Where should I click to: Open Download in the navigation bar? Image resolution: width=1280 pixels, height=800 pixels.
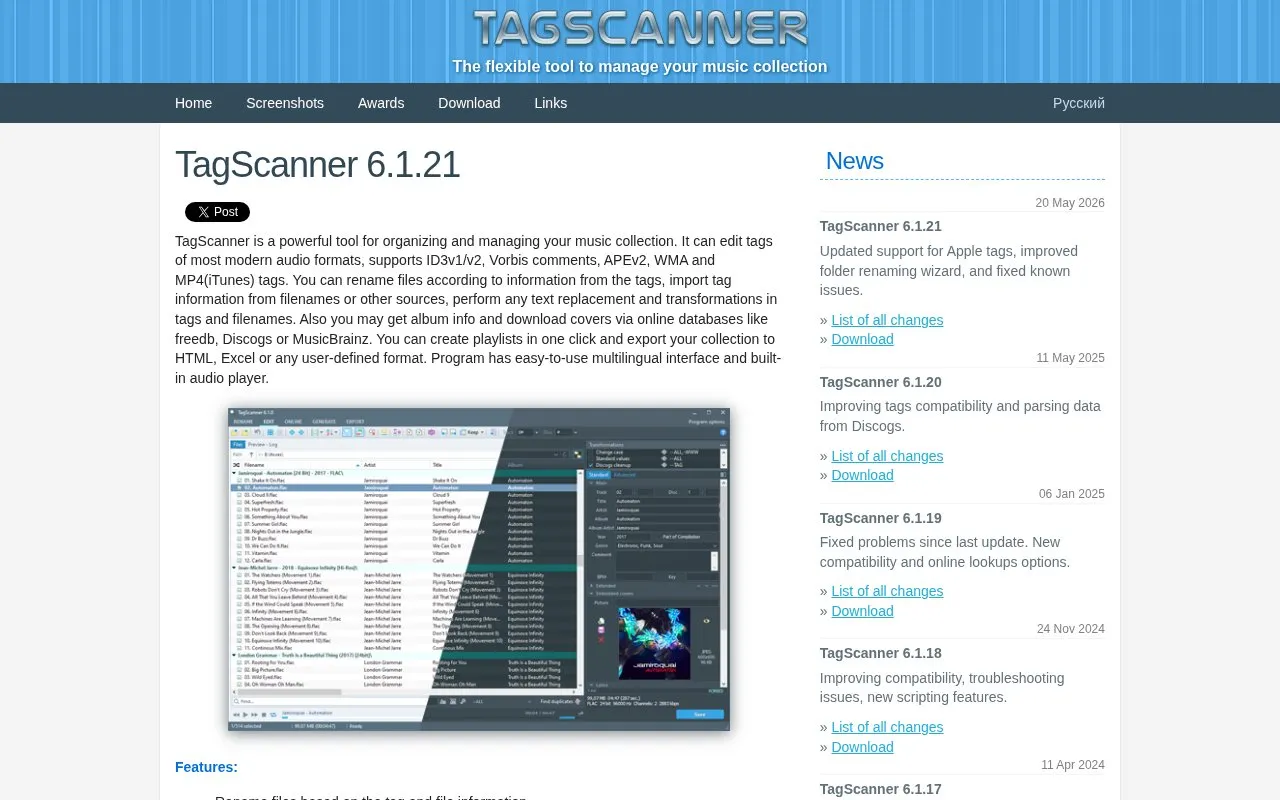[469, 103]
